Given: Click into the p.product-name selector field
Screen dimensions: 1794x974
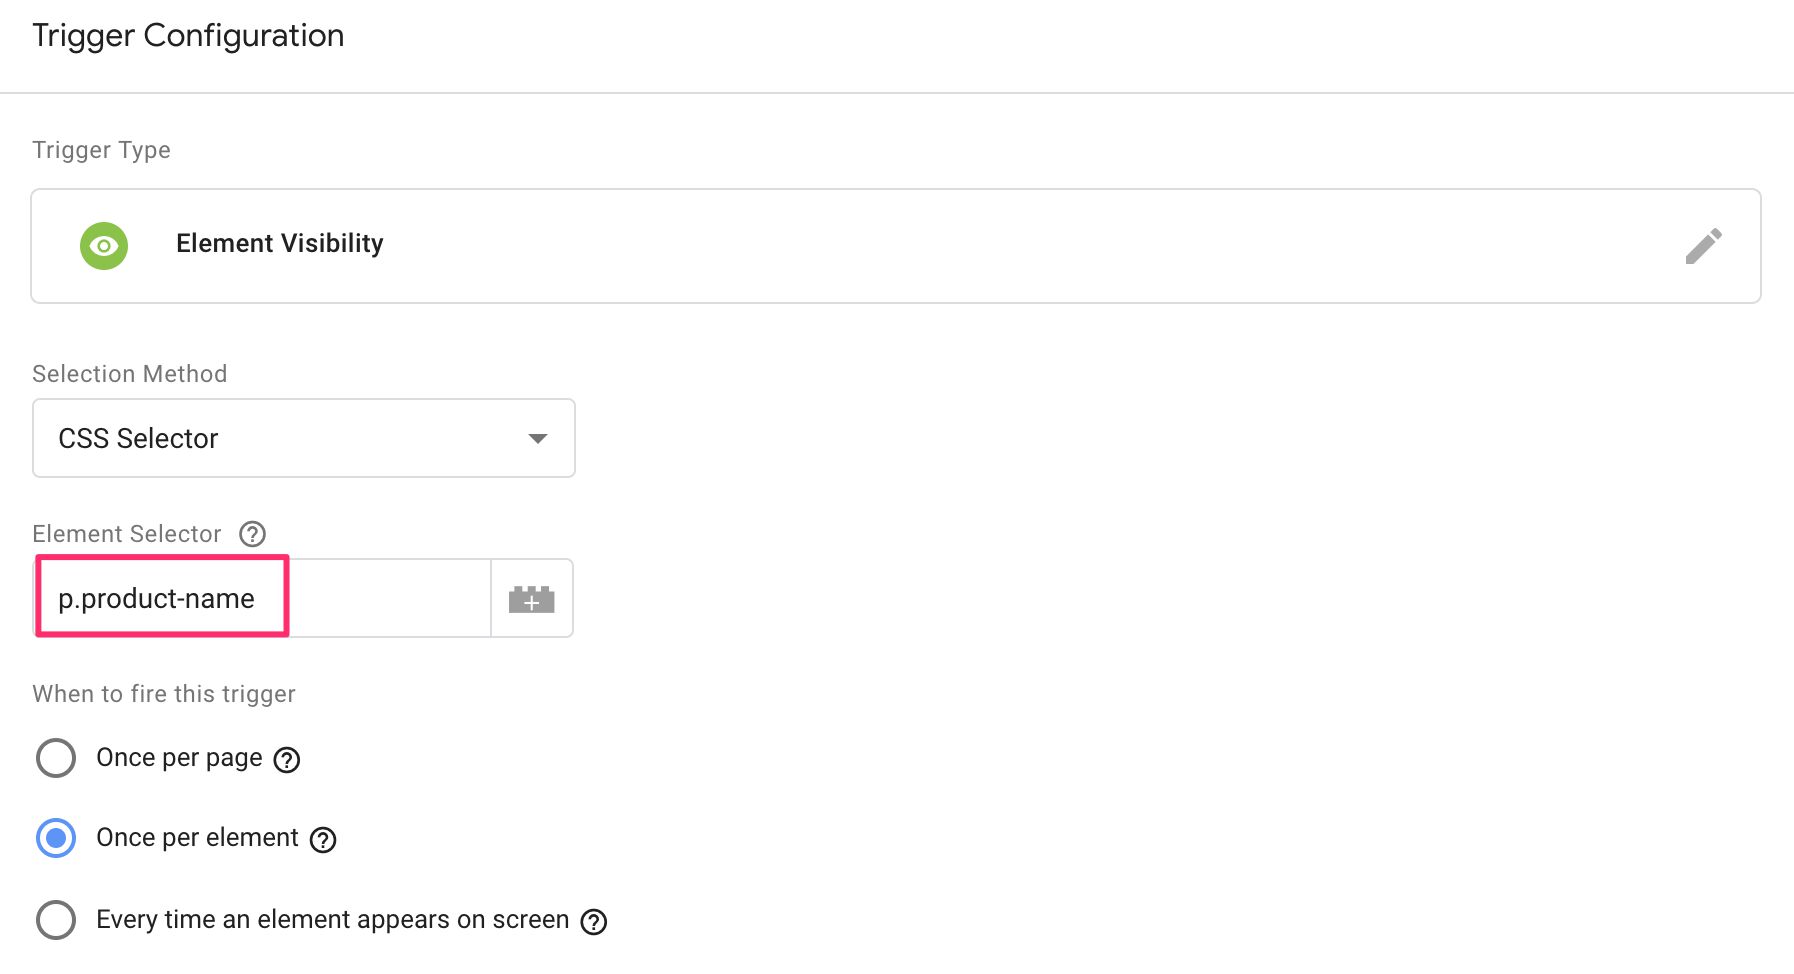Looking at the screenshot, I should [262, 598].
